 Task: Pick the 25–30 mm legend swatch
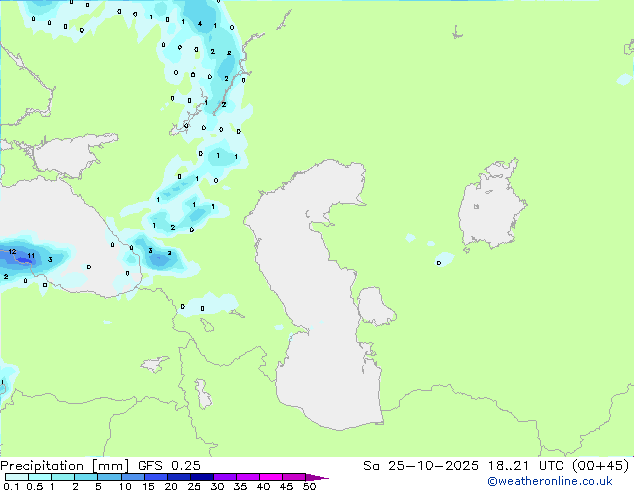point(201,477)
